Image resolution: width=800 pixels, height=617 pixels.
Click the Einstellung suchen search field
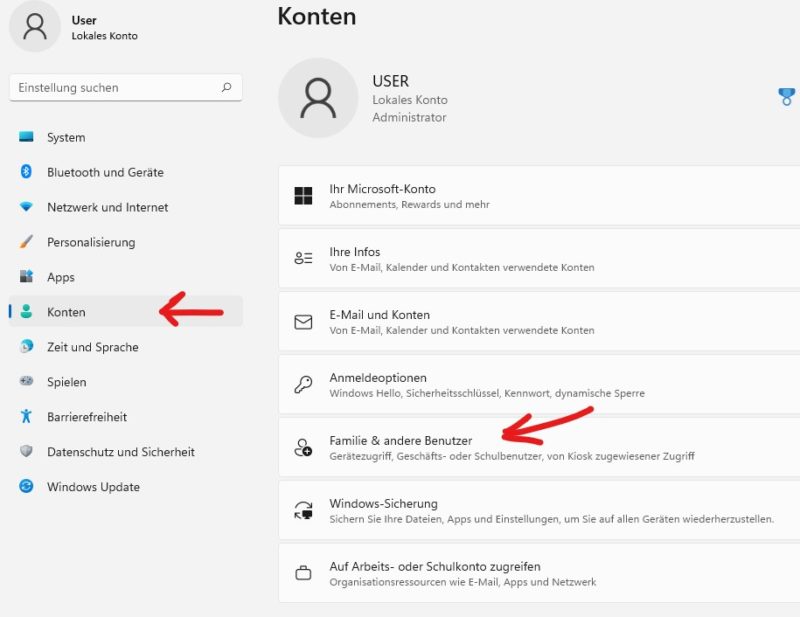tap(126, 88)
